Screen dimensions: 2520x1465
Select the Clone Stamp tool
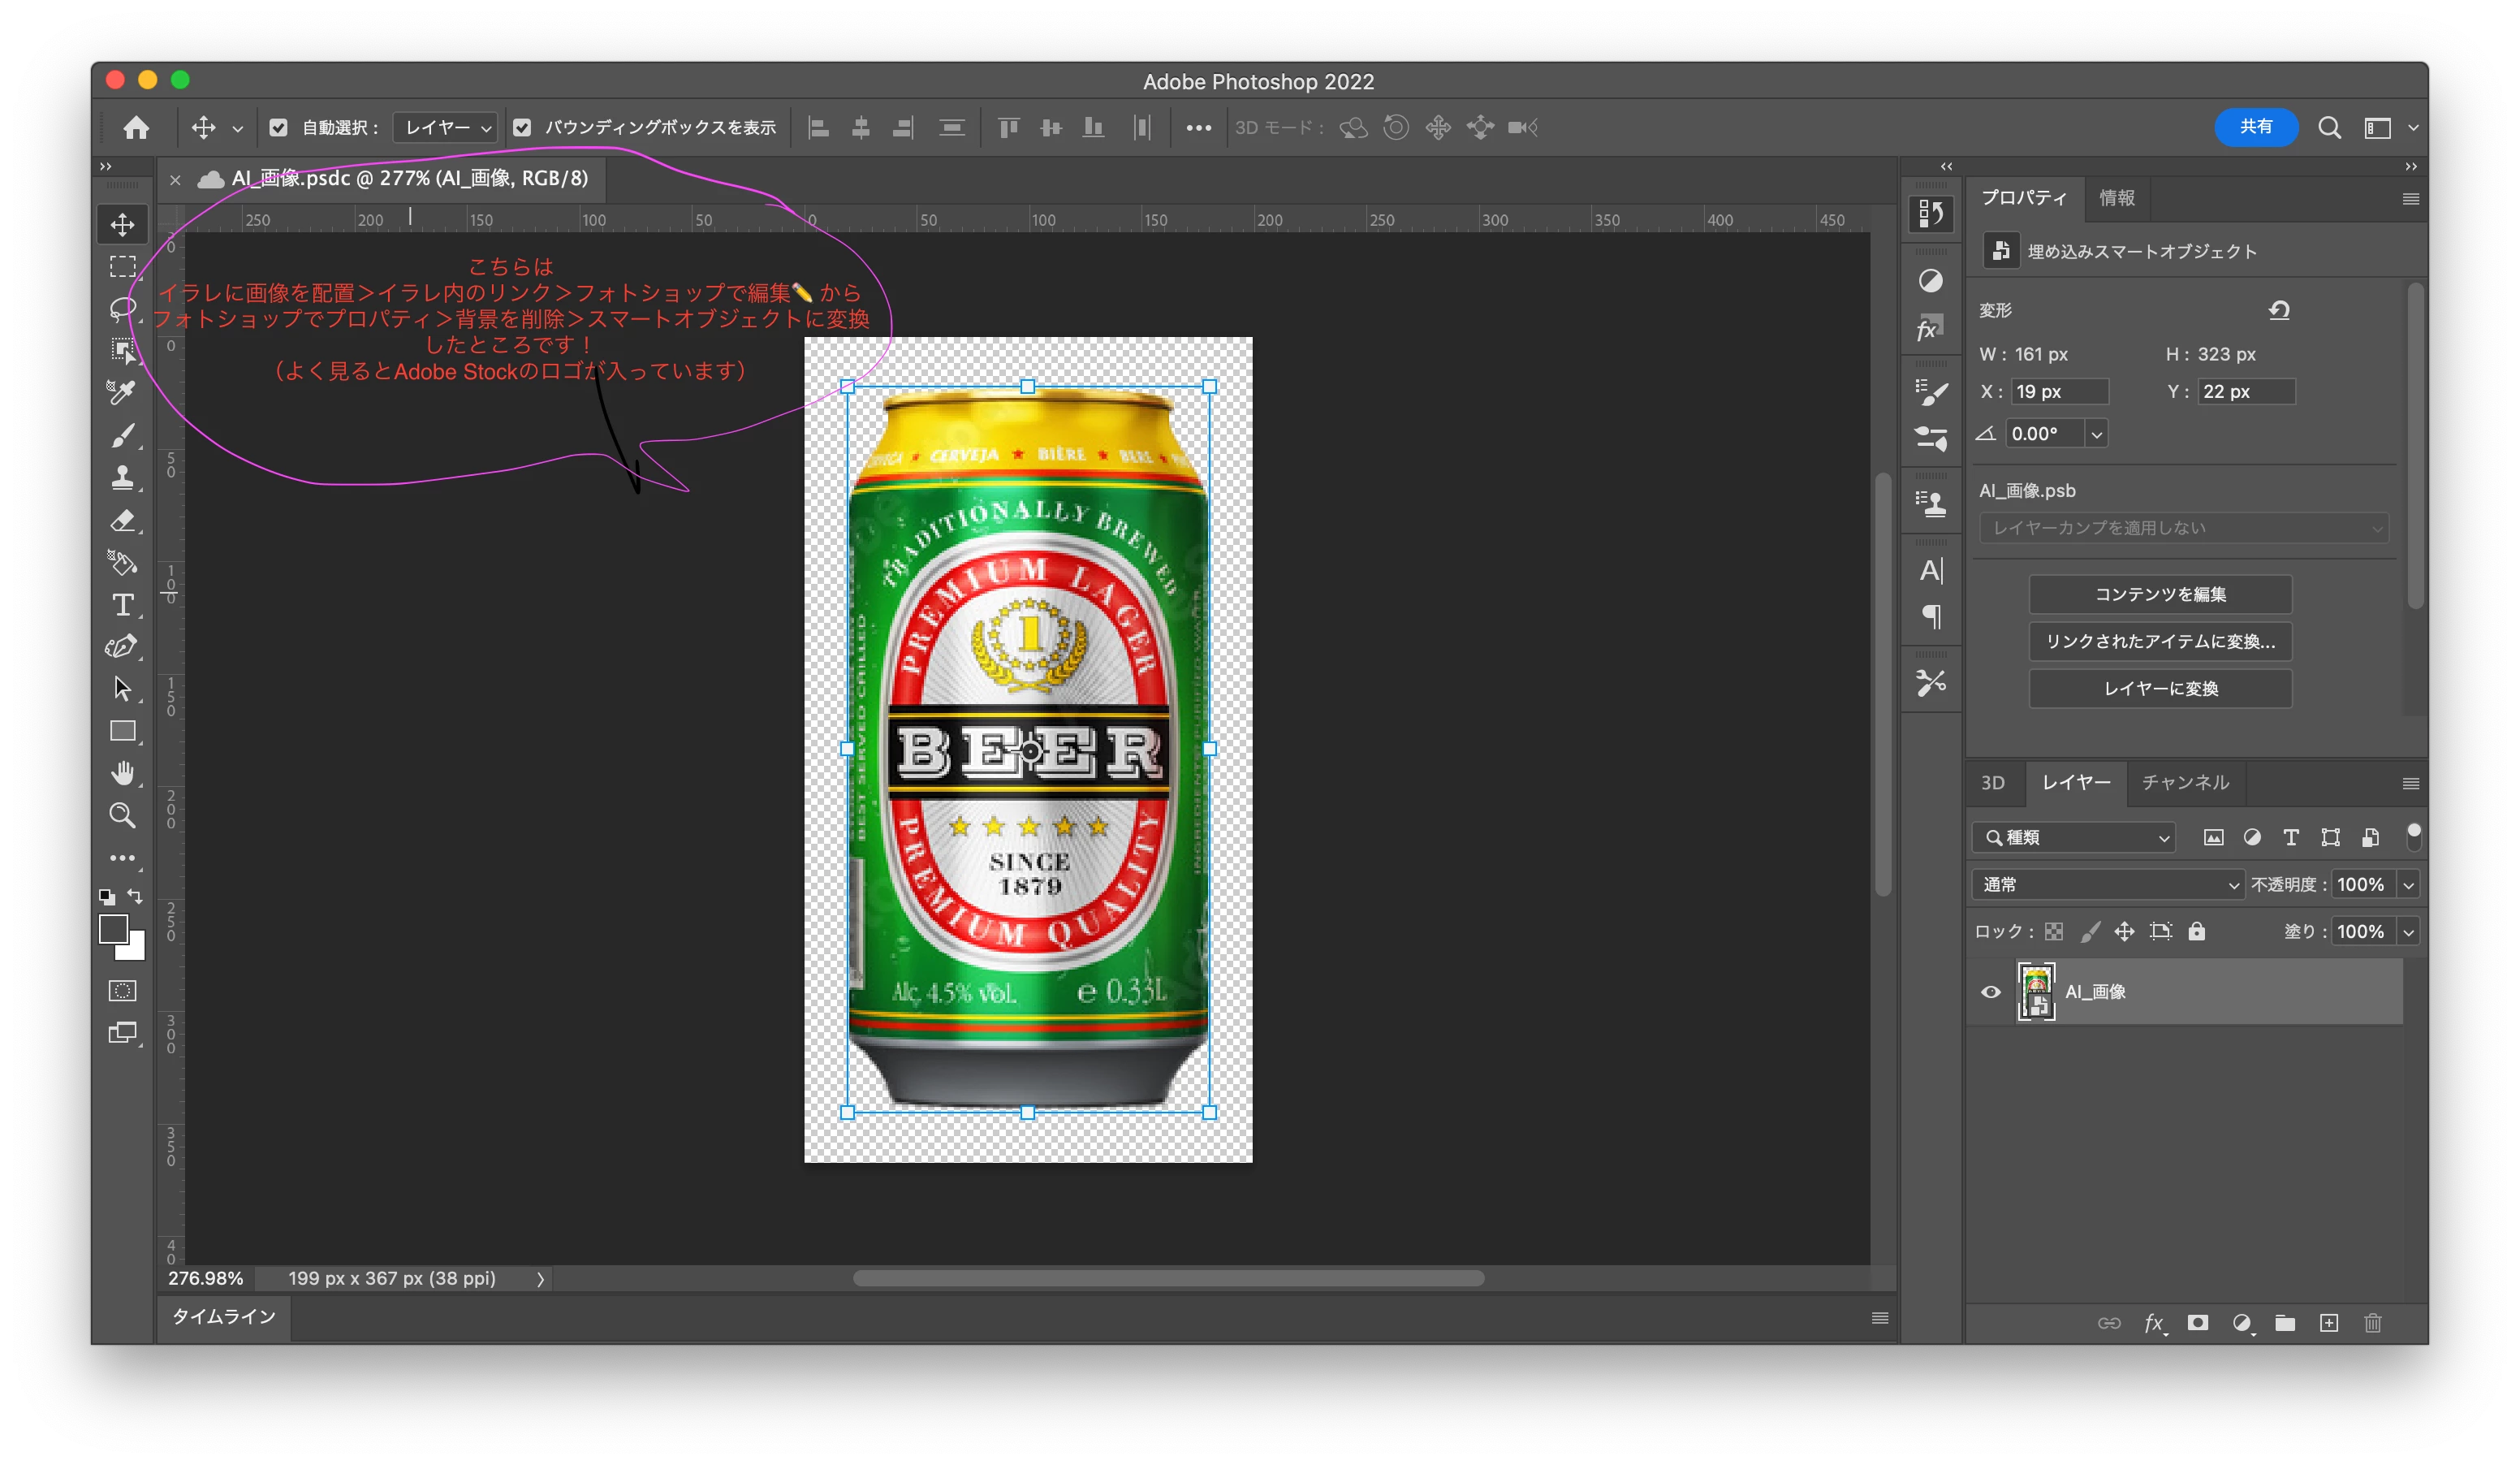[x=122, y=478]
